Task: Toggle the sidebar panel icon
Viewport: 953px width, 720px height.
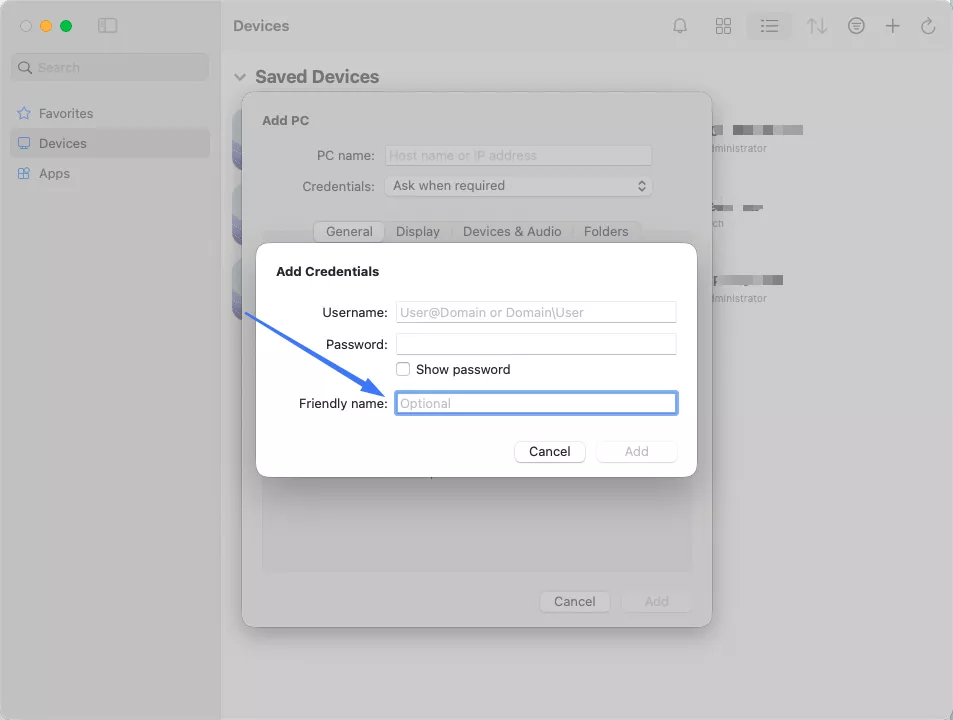Action: (x=107, y=26)
